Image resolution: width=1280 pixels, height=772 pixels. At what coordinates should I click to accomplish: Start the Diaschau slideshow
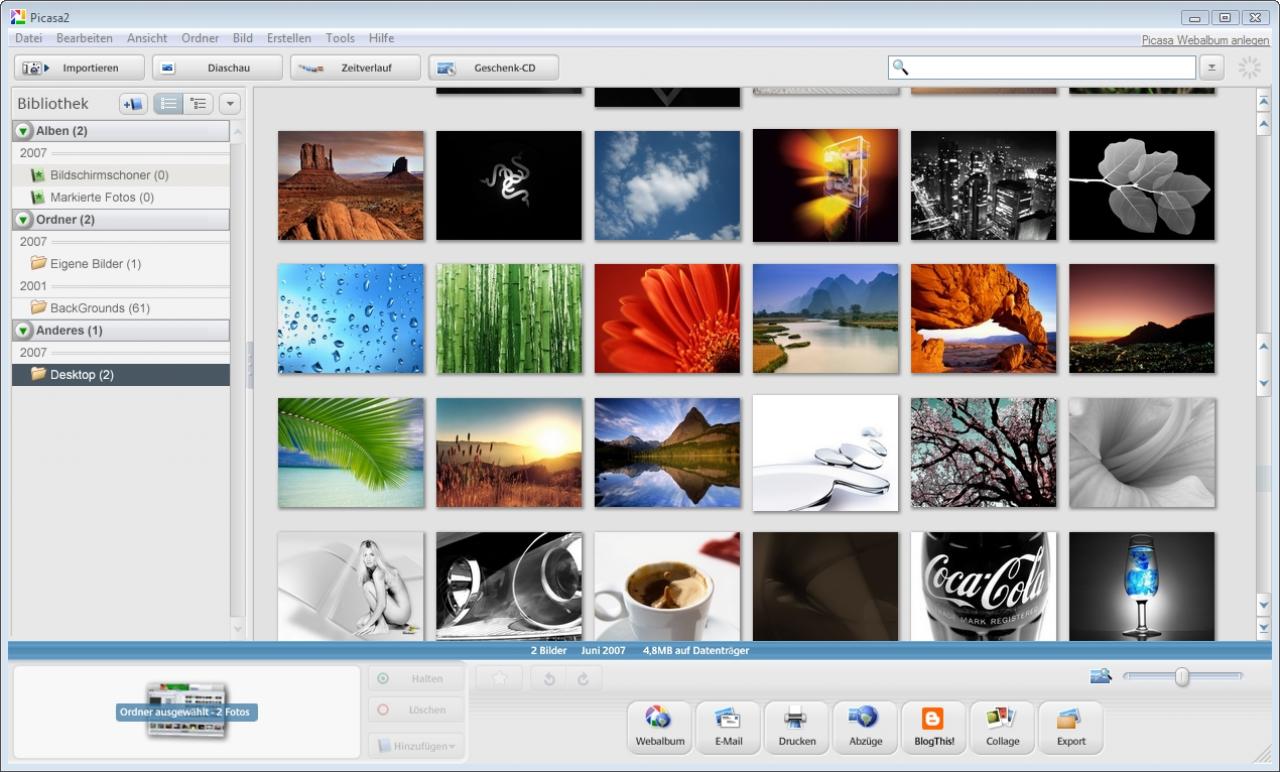point(217,68)
